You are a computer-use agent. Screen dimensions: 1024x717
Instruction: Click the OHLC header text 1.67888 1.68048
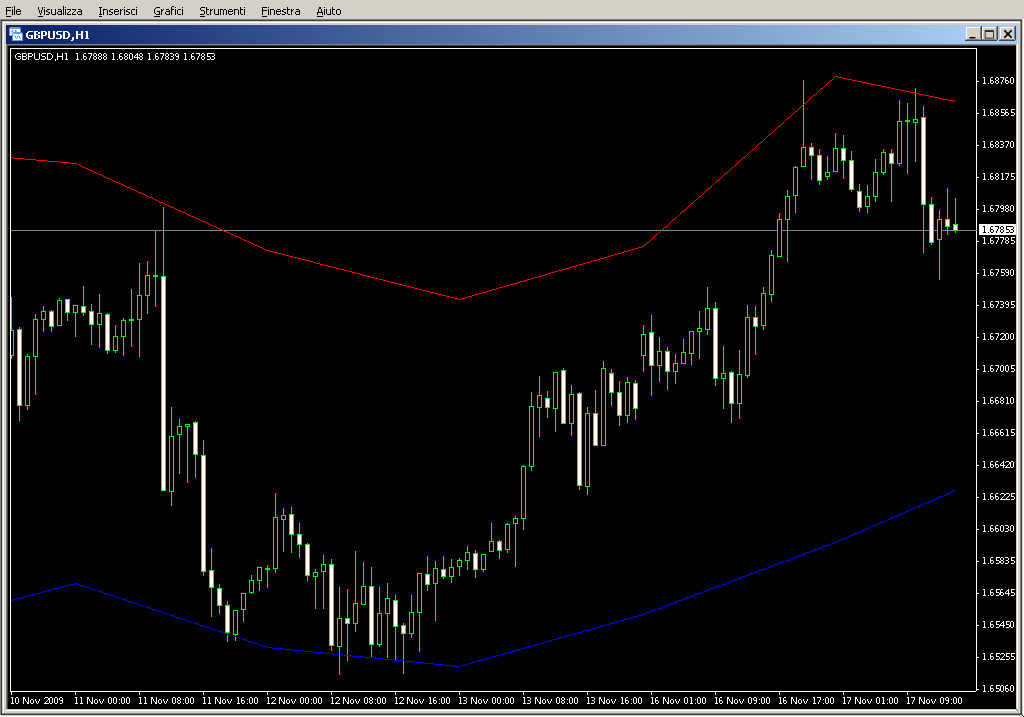point(108,56)
